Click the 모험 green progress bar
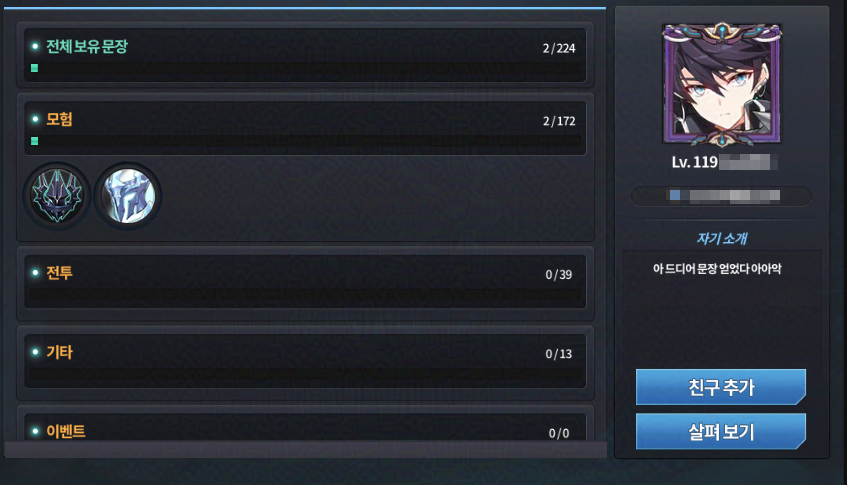 (305, 141)
